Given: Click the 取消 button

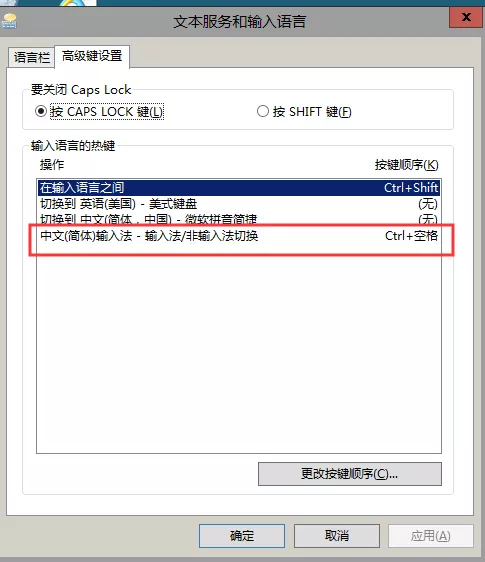Looking at the screenshot, I should [337, 536].
